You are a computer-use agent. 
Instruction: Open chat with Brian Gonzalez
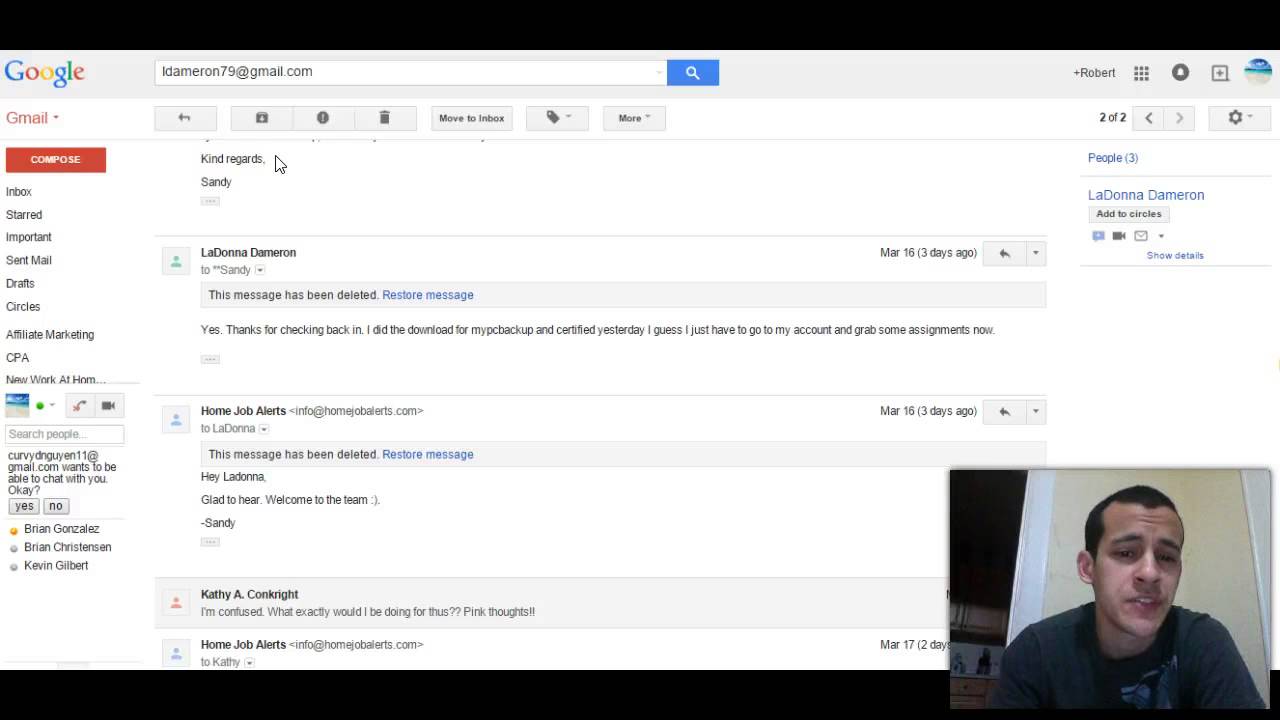pyautogui.click(x=61, y=529)
